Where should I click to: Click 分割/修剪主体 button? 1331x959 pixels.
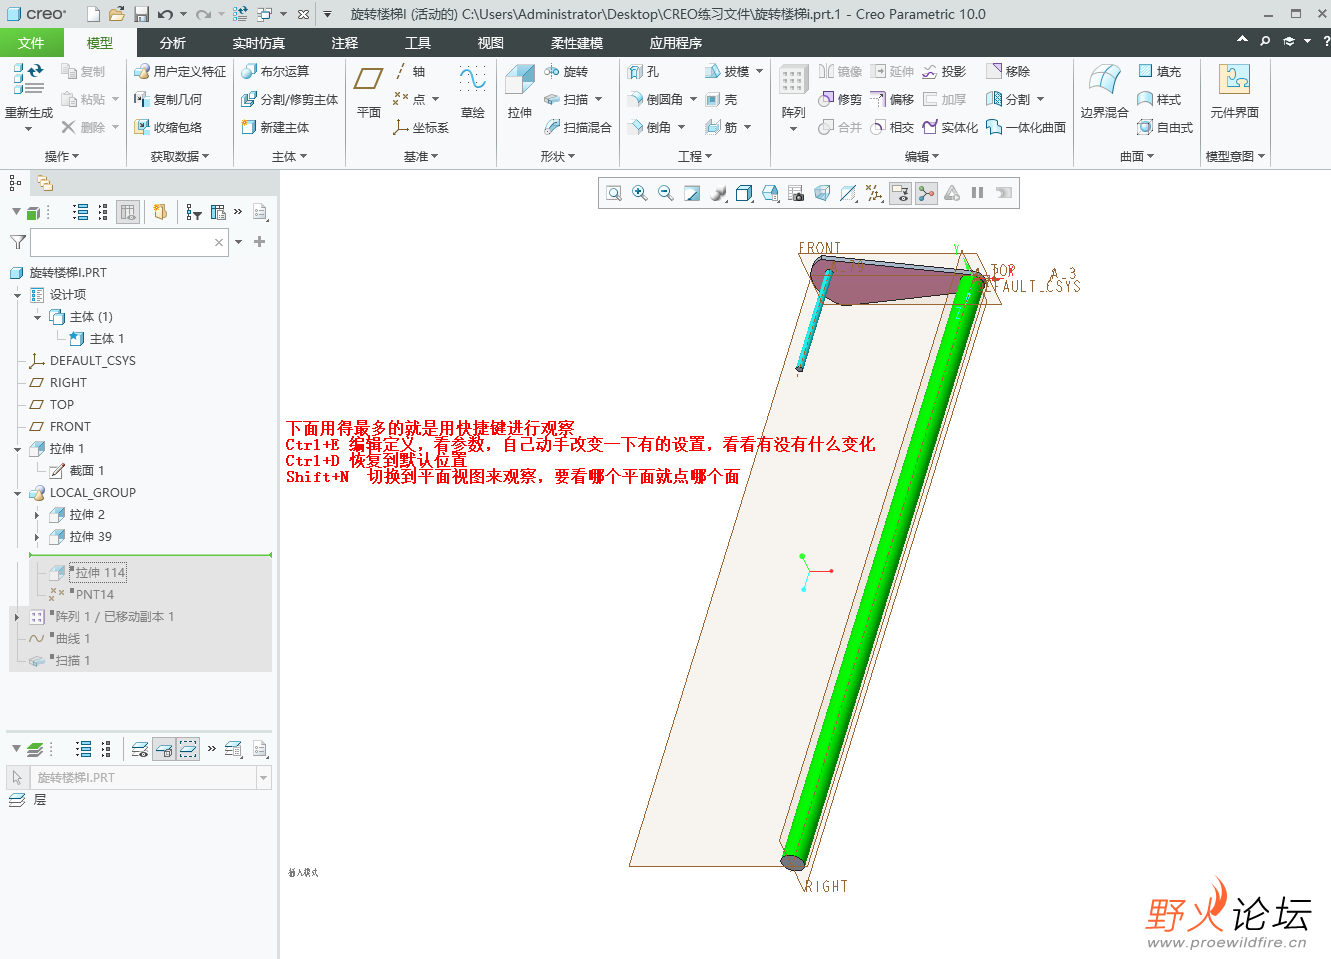click(290, 100)
